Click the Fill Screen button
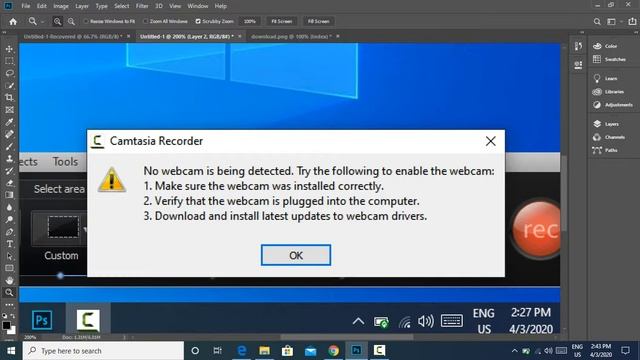This screenshot has width=640, height=360. point(318,21)
